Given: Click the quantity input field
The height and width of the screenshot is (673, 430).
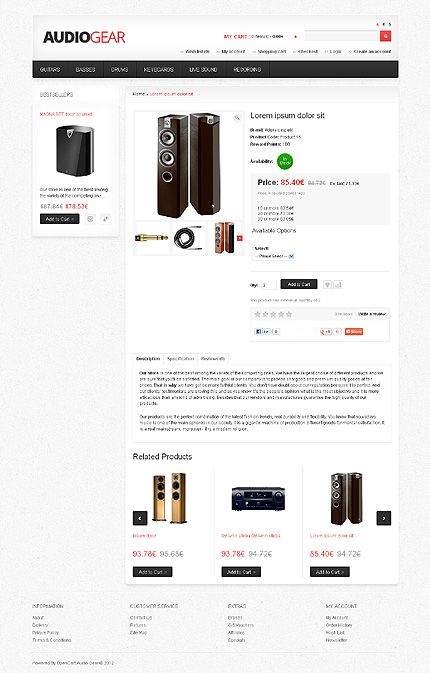Looking at the screenshot, I should tap(269, 285).
